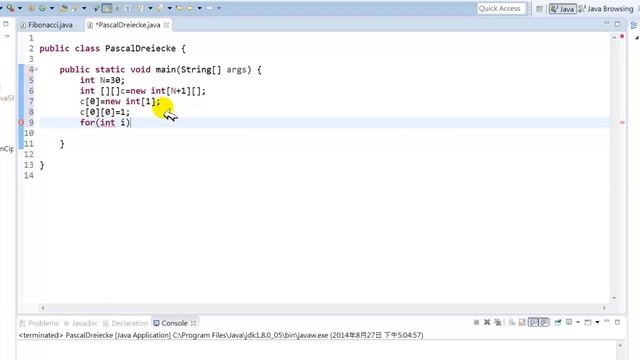Open dropdown arrow next to Next Annotation
640x360 pixels.
click(x=150, y=8)
